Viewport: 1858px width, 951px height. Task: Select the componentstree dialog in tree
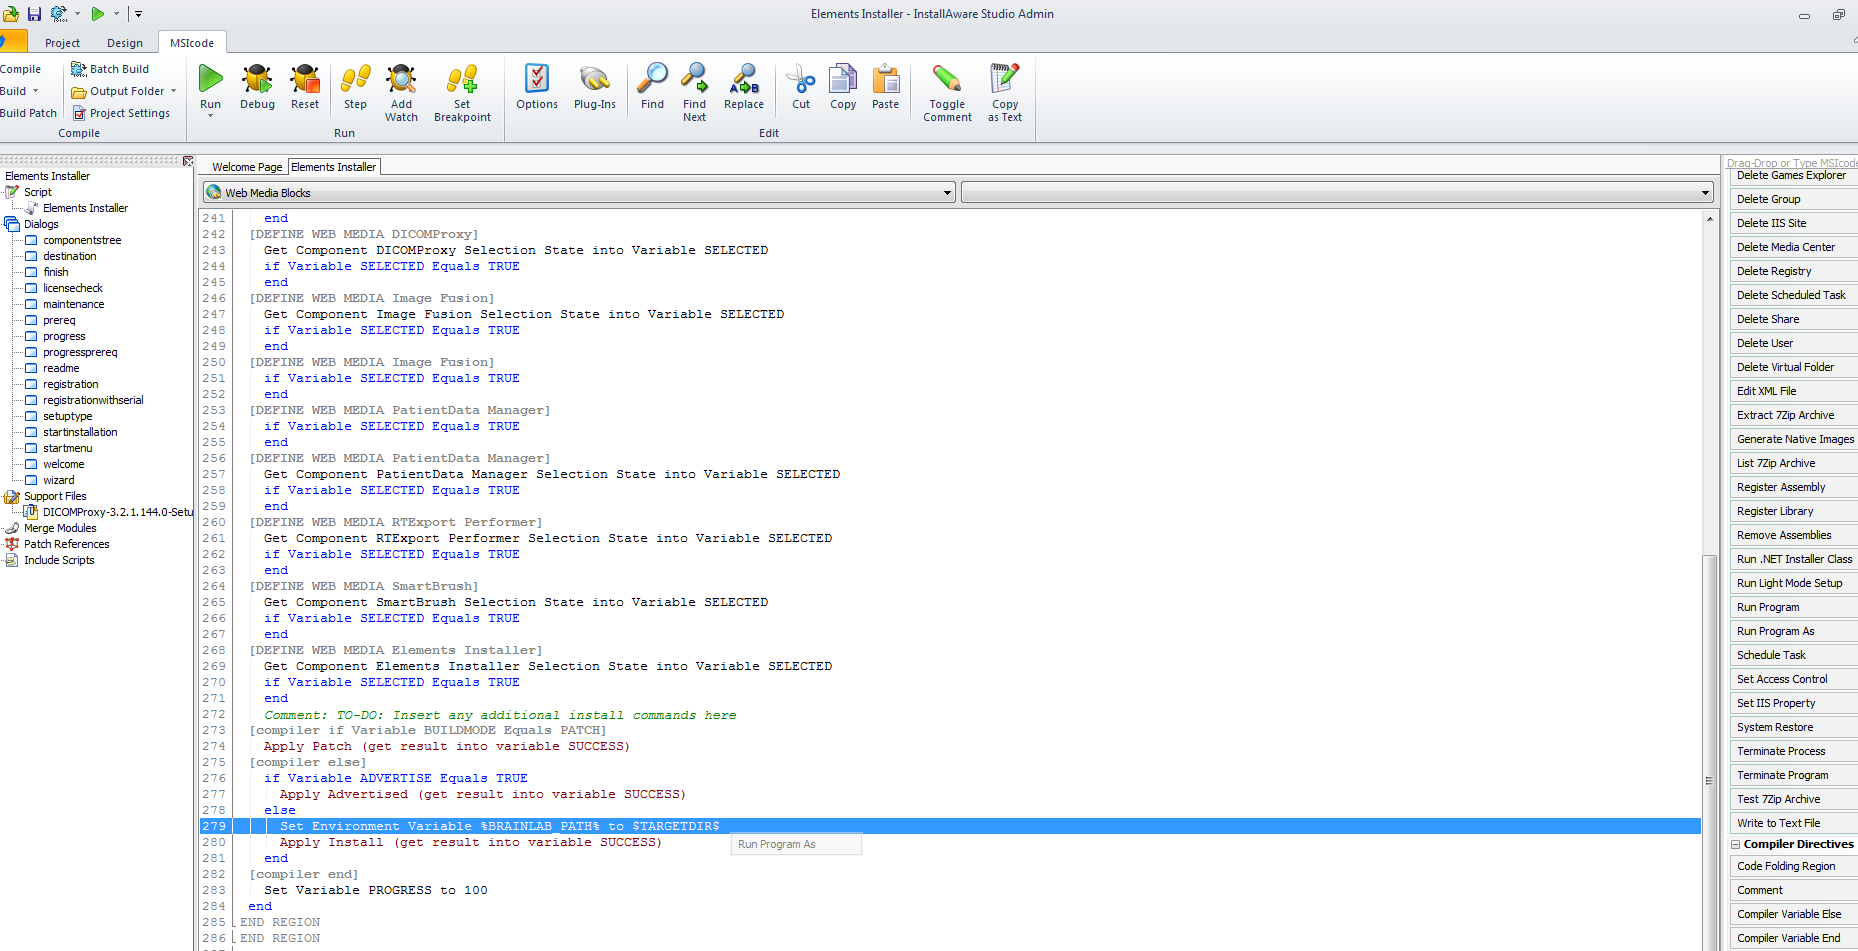(82, 240)
